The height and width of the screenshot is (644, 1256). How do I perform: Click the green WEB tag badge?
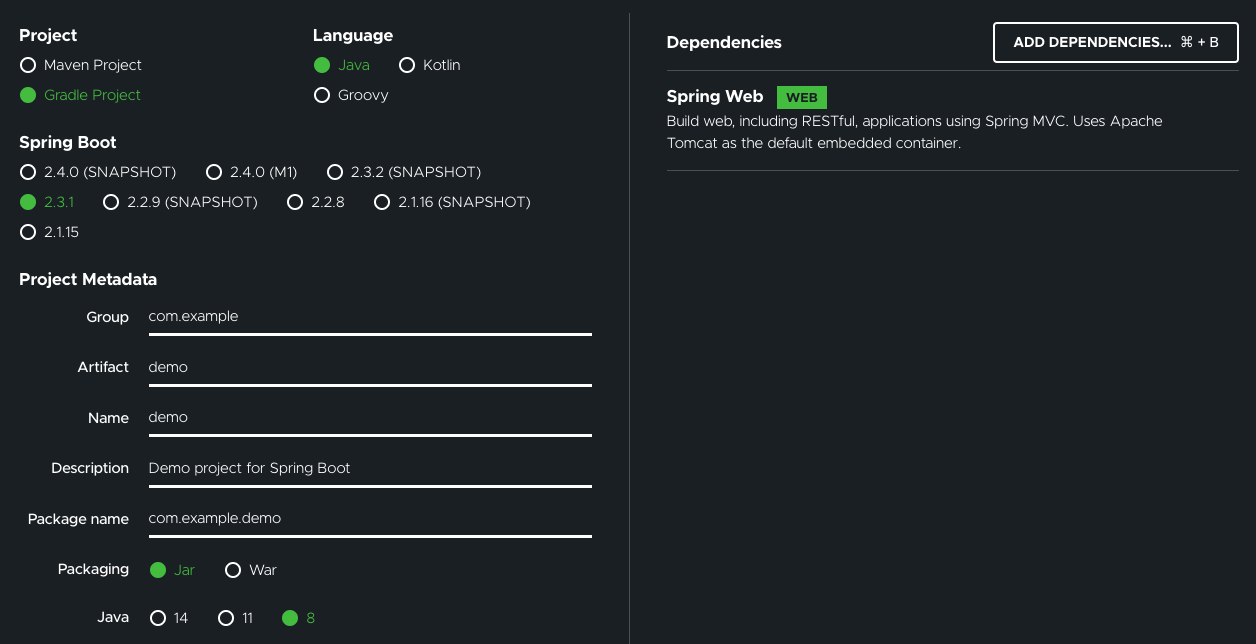[802, 98]
